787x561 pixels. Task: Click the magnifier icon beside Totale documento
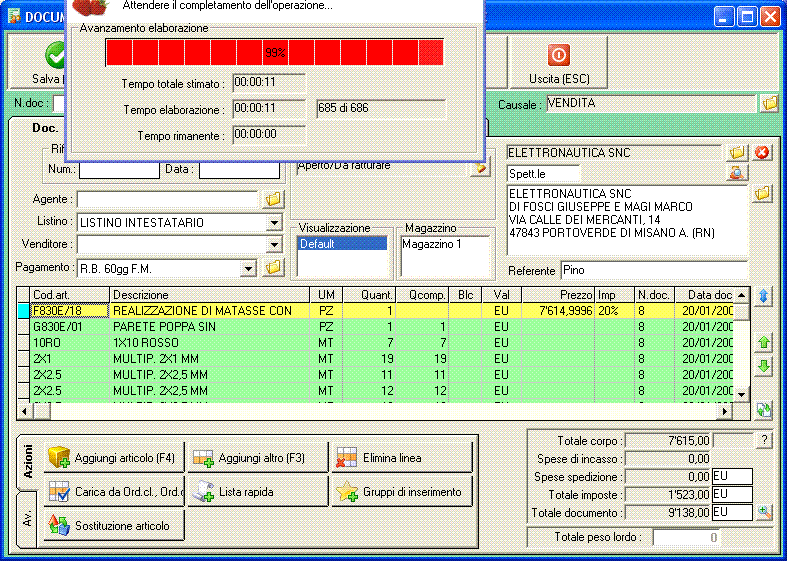coord(764,512)
